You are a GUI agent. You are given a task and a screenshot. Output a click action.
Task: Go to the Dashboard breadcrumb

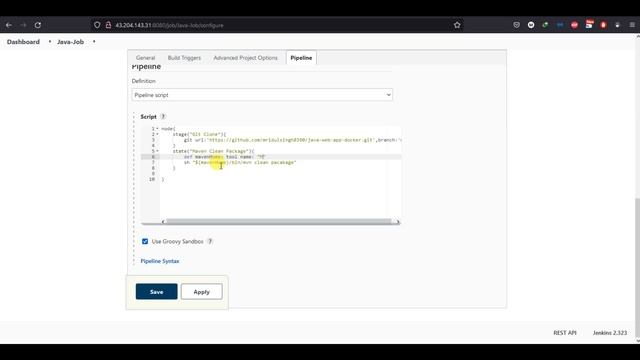click(x=23, y=42)
